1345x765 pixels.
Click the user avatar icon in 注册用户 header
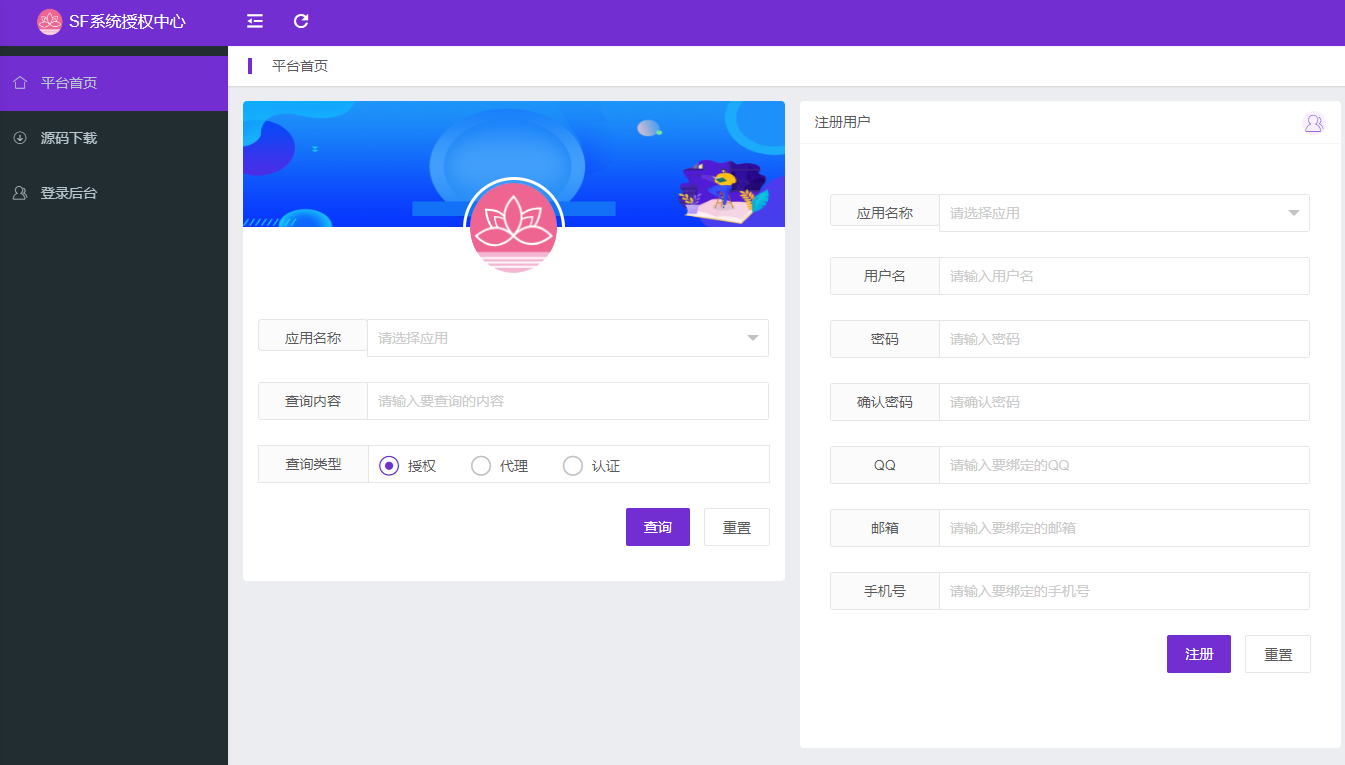point(1314,123)
